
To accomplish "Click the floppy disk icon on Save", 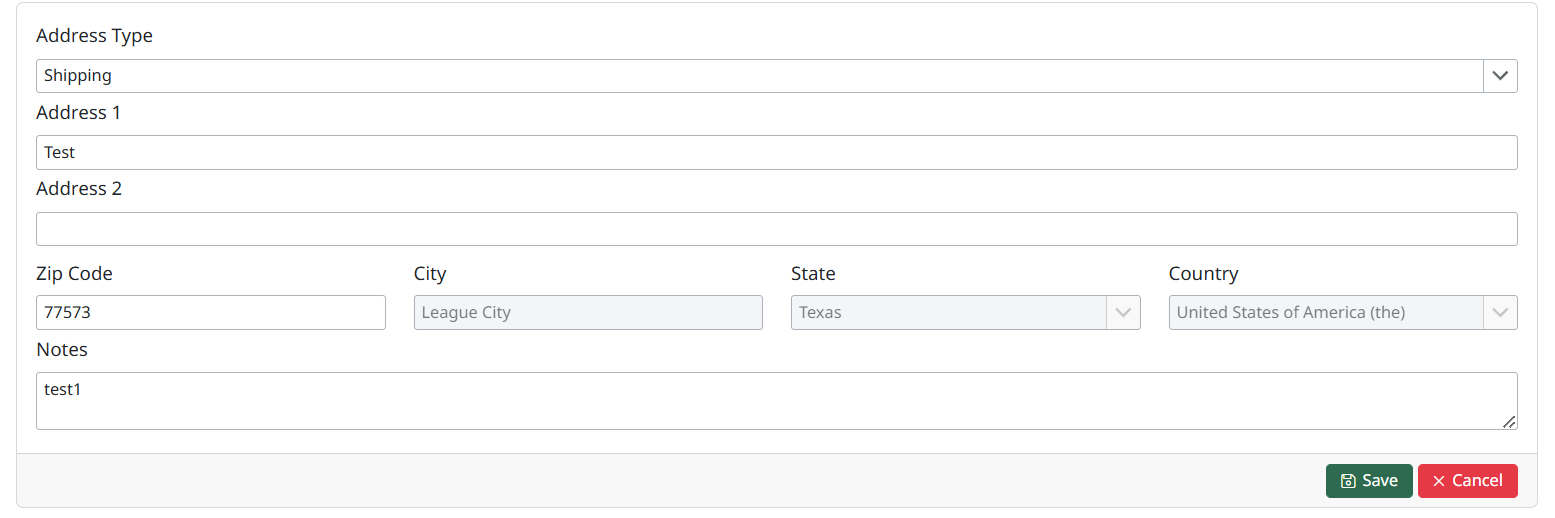I will tap(1347, 481).
